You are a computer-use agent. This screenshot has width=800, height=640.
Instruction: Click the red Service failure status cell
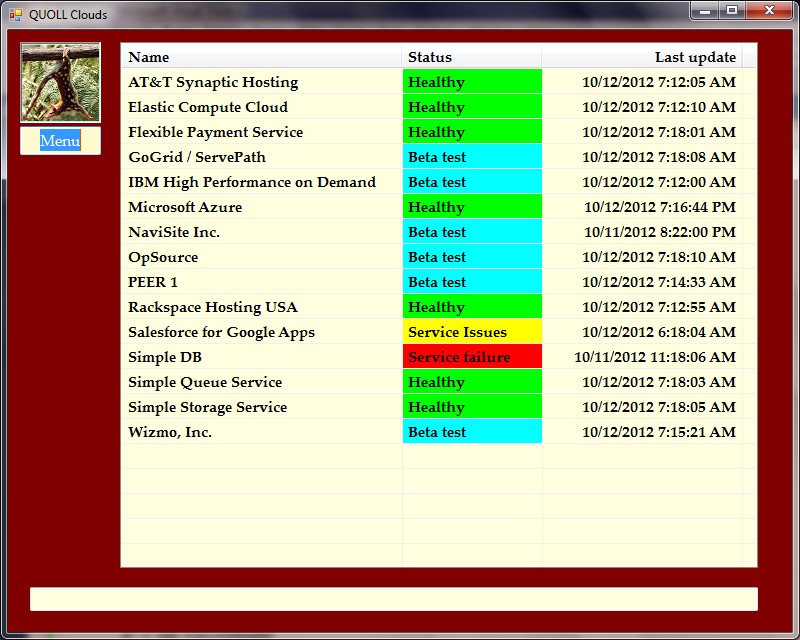tap(472, 357)
